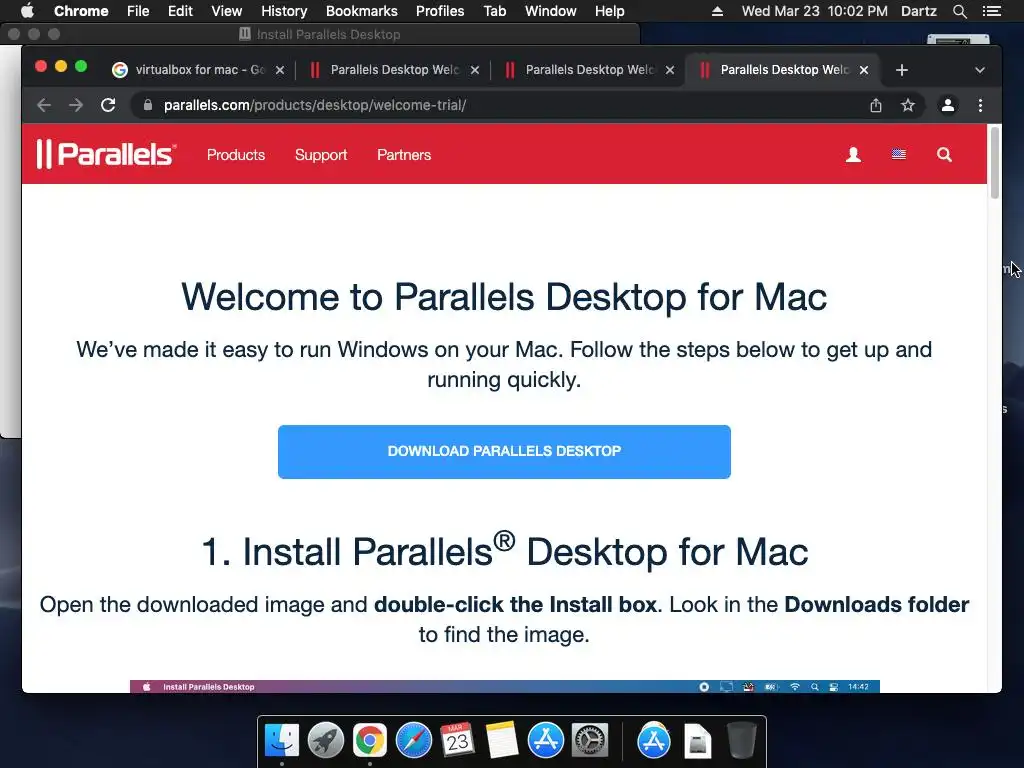Click the Chrome icon in the Dock
This screenshot has height=768, width=1024.
[x=370, y=741]
